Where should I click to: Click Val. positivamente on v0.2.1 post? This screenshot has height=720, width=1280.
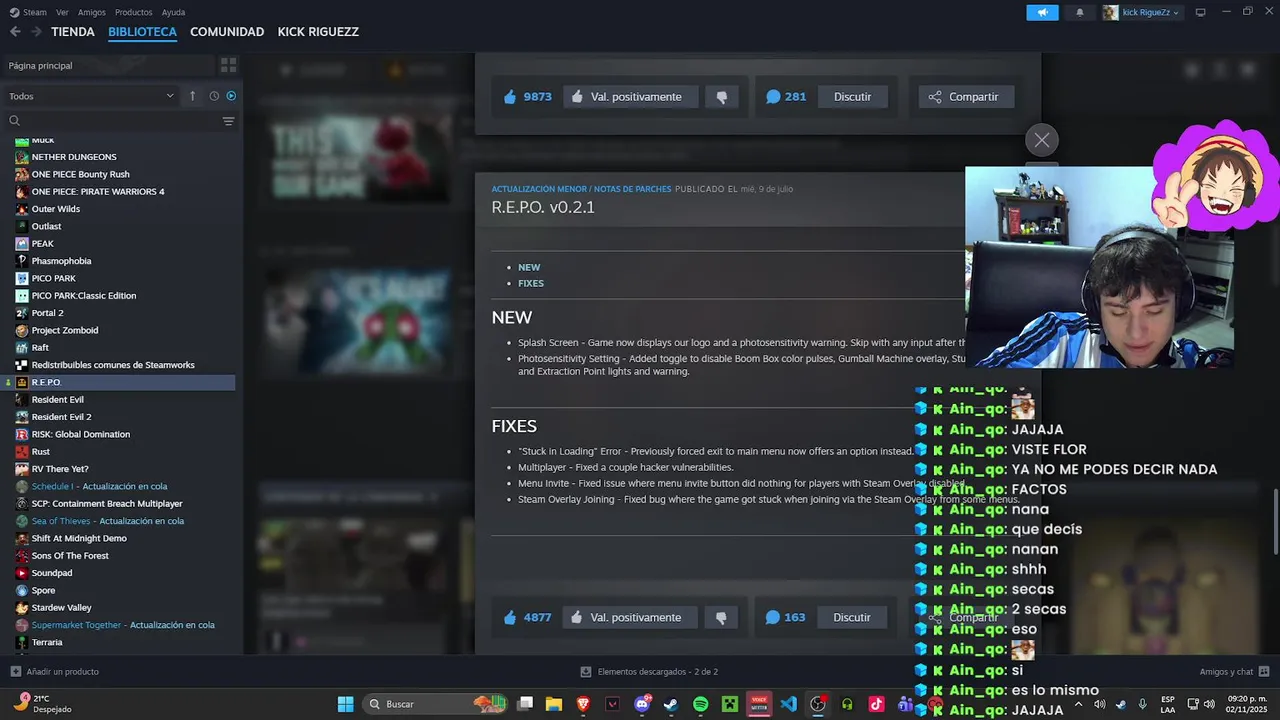(x=630, y=617)
